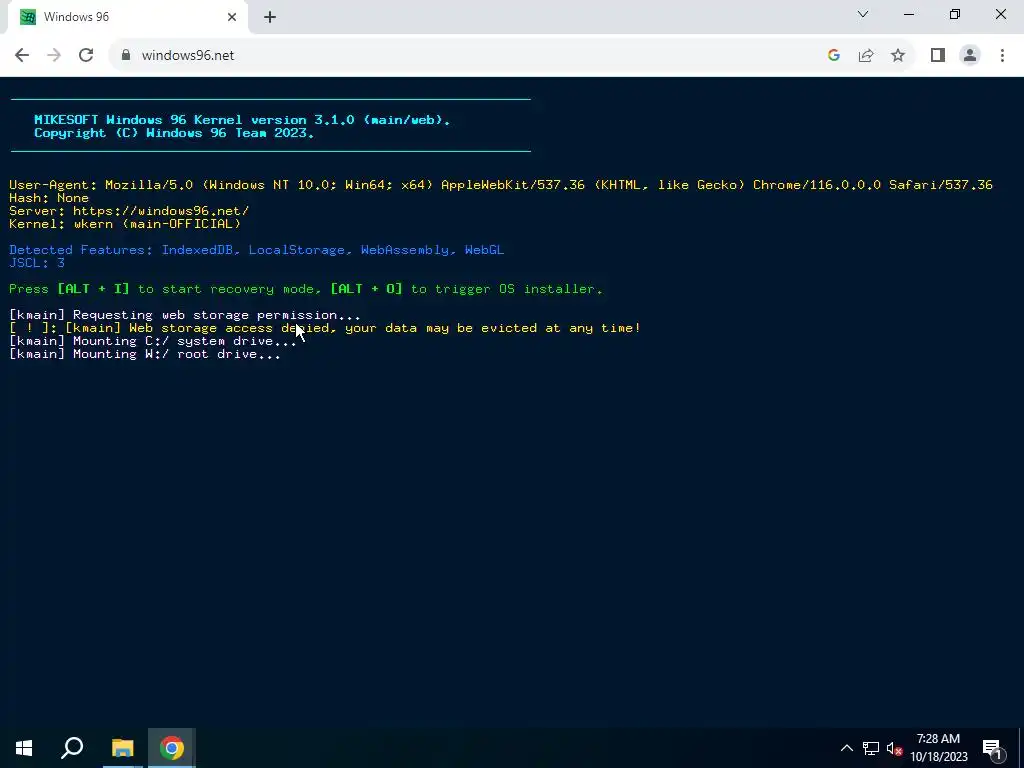
Task: Open Chrome side panel
Action: (938, 56)
